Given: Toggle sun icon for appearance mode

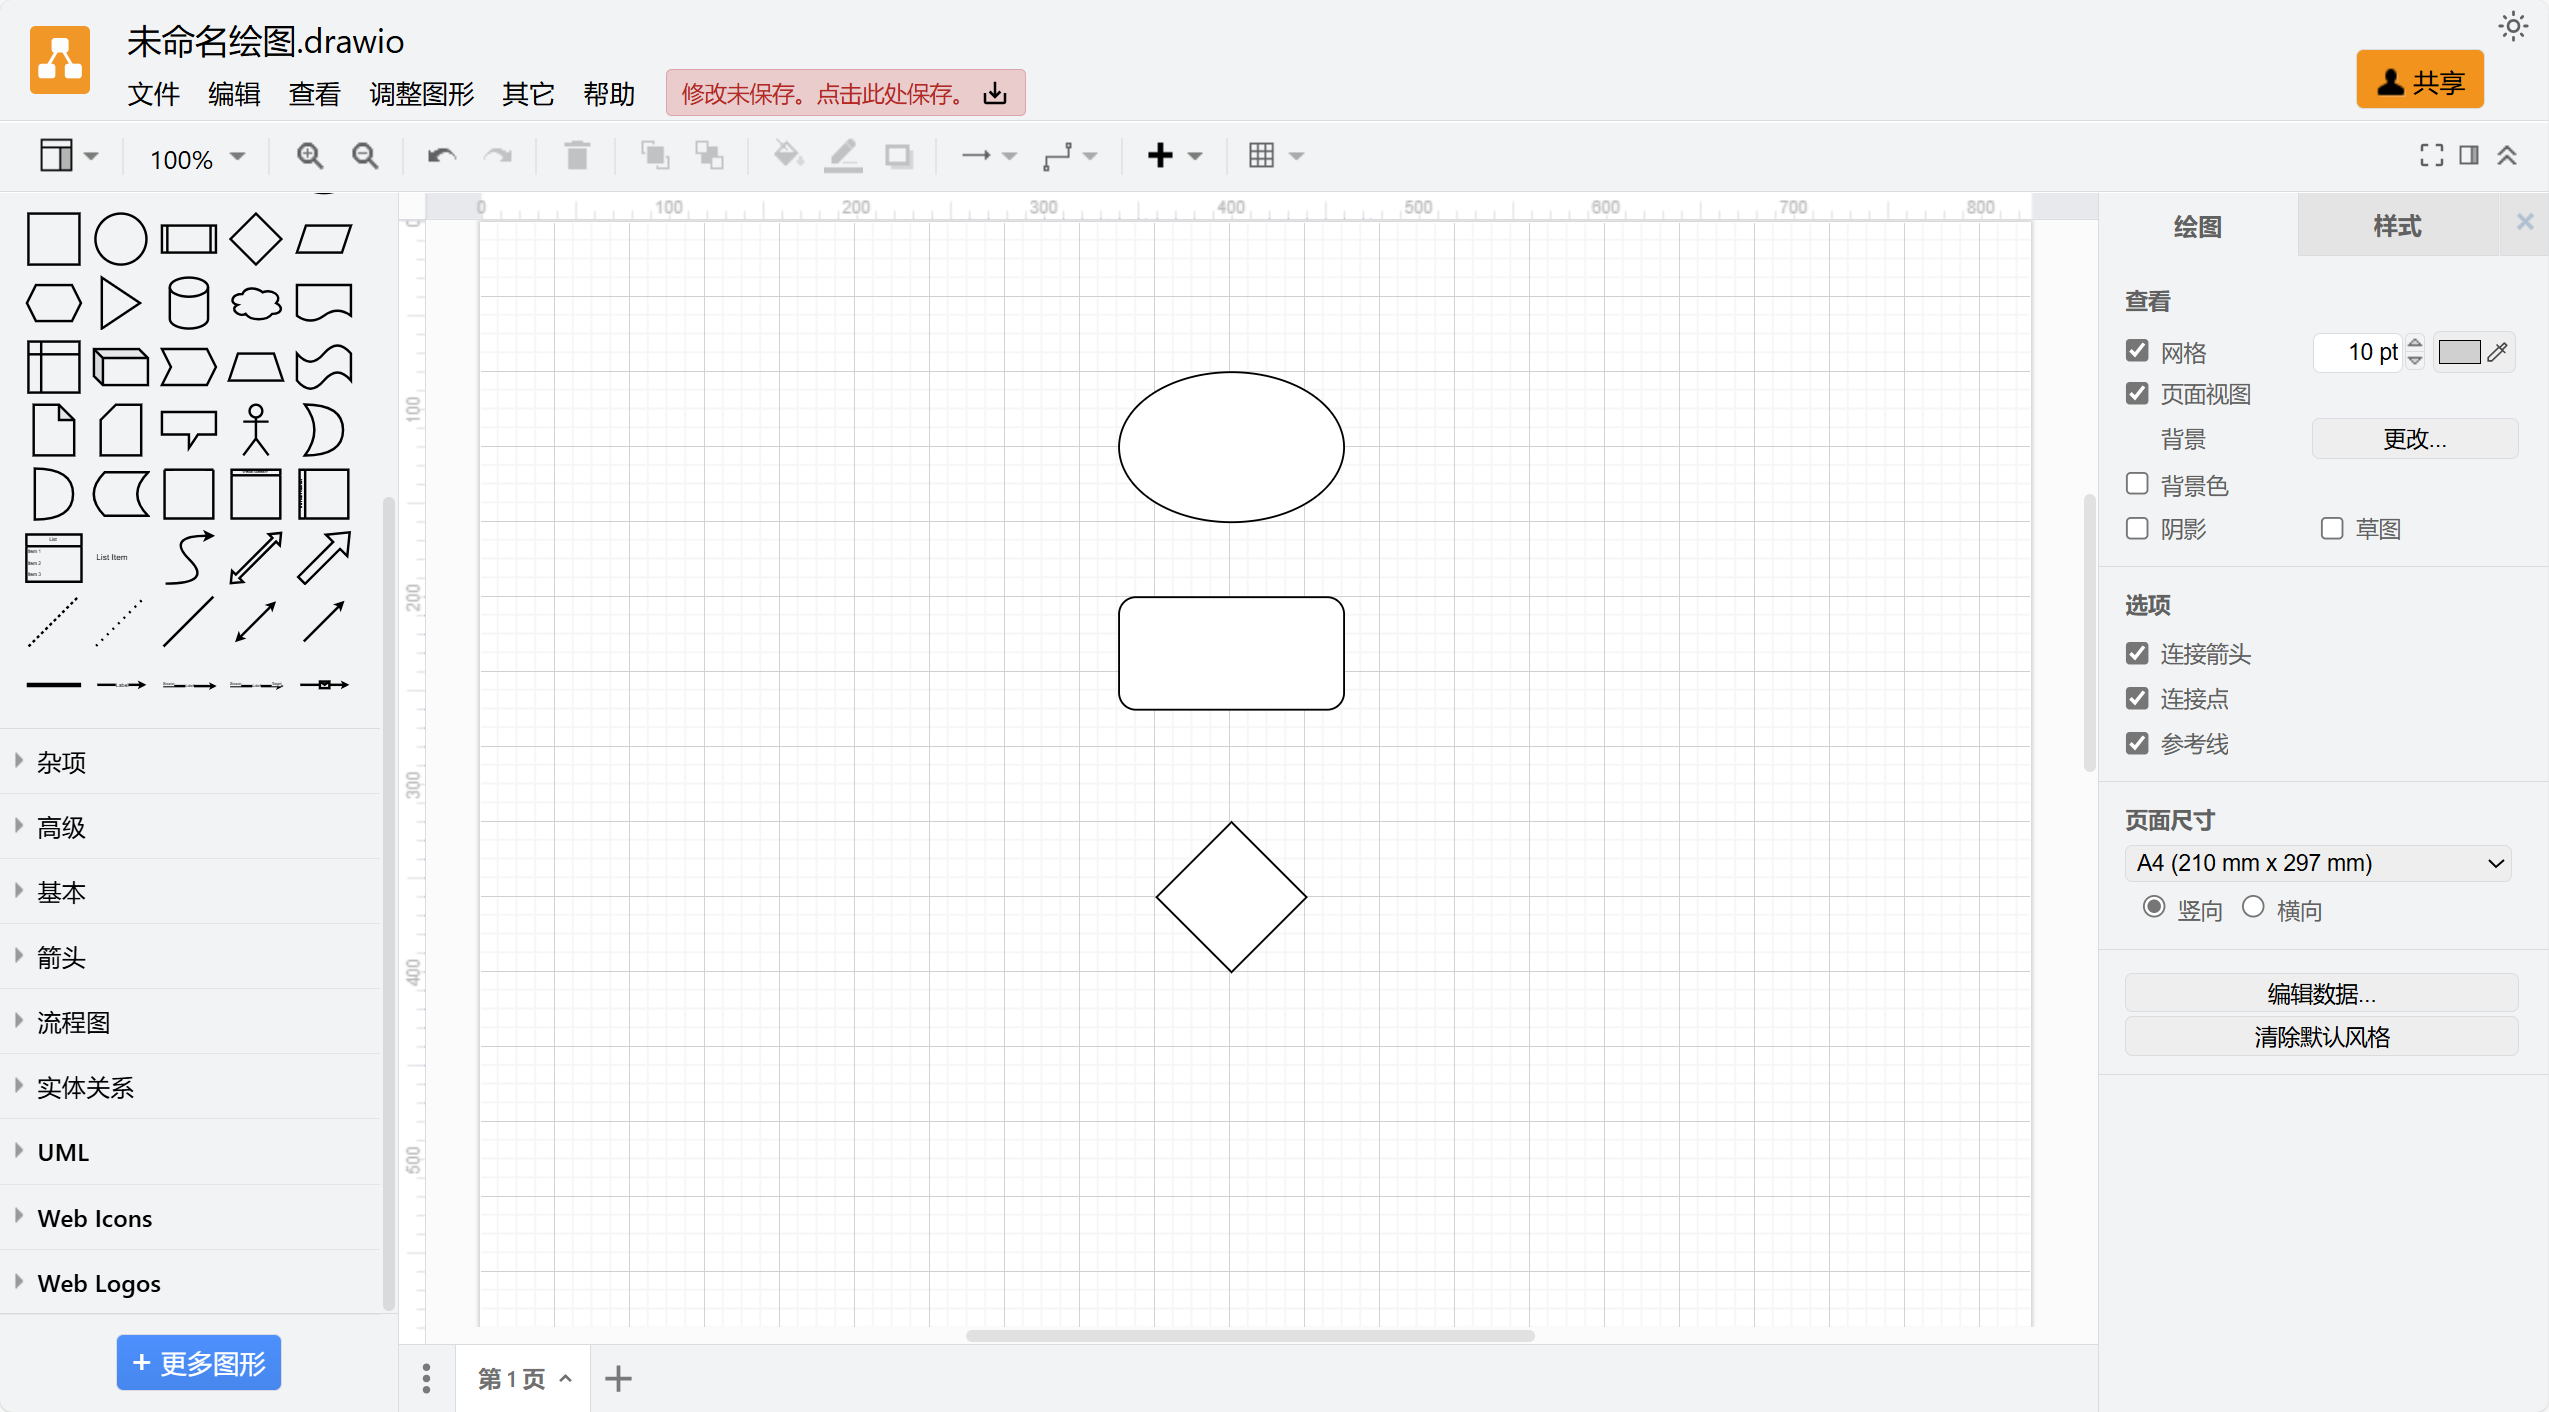Looking at the screenshot, I should pos(2513,27).
